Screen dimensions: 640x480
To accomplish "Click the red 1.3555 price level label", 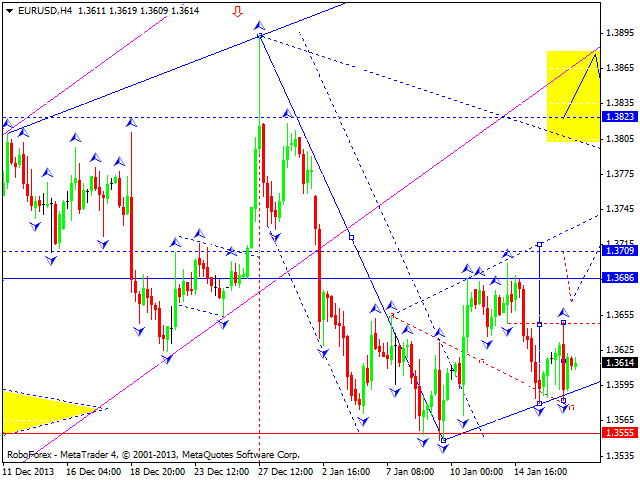I will (x=620, y=432).
